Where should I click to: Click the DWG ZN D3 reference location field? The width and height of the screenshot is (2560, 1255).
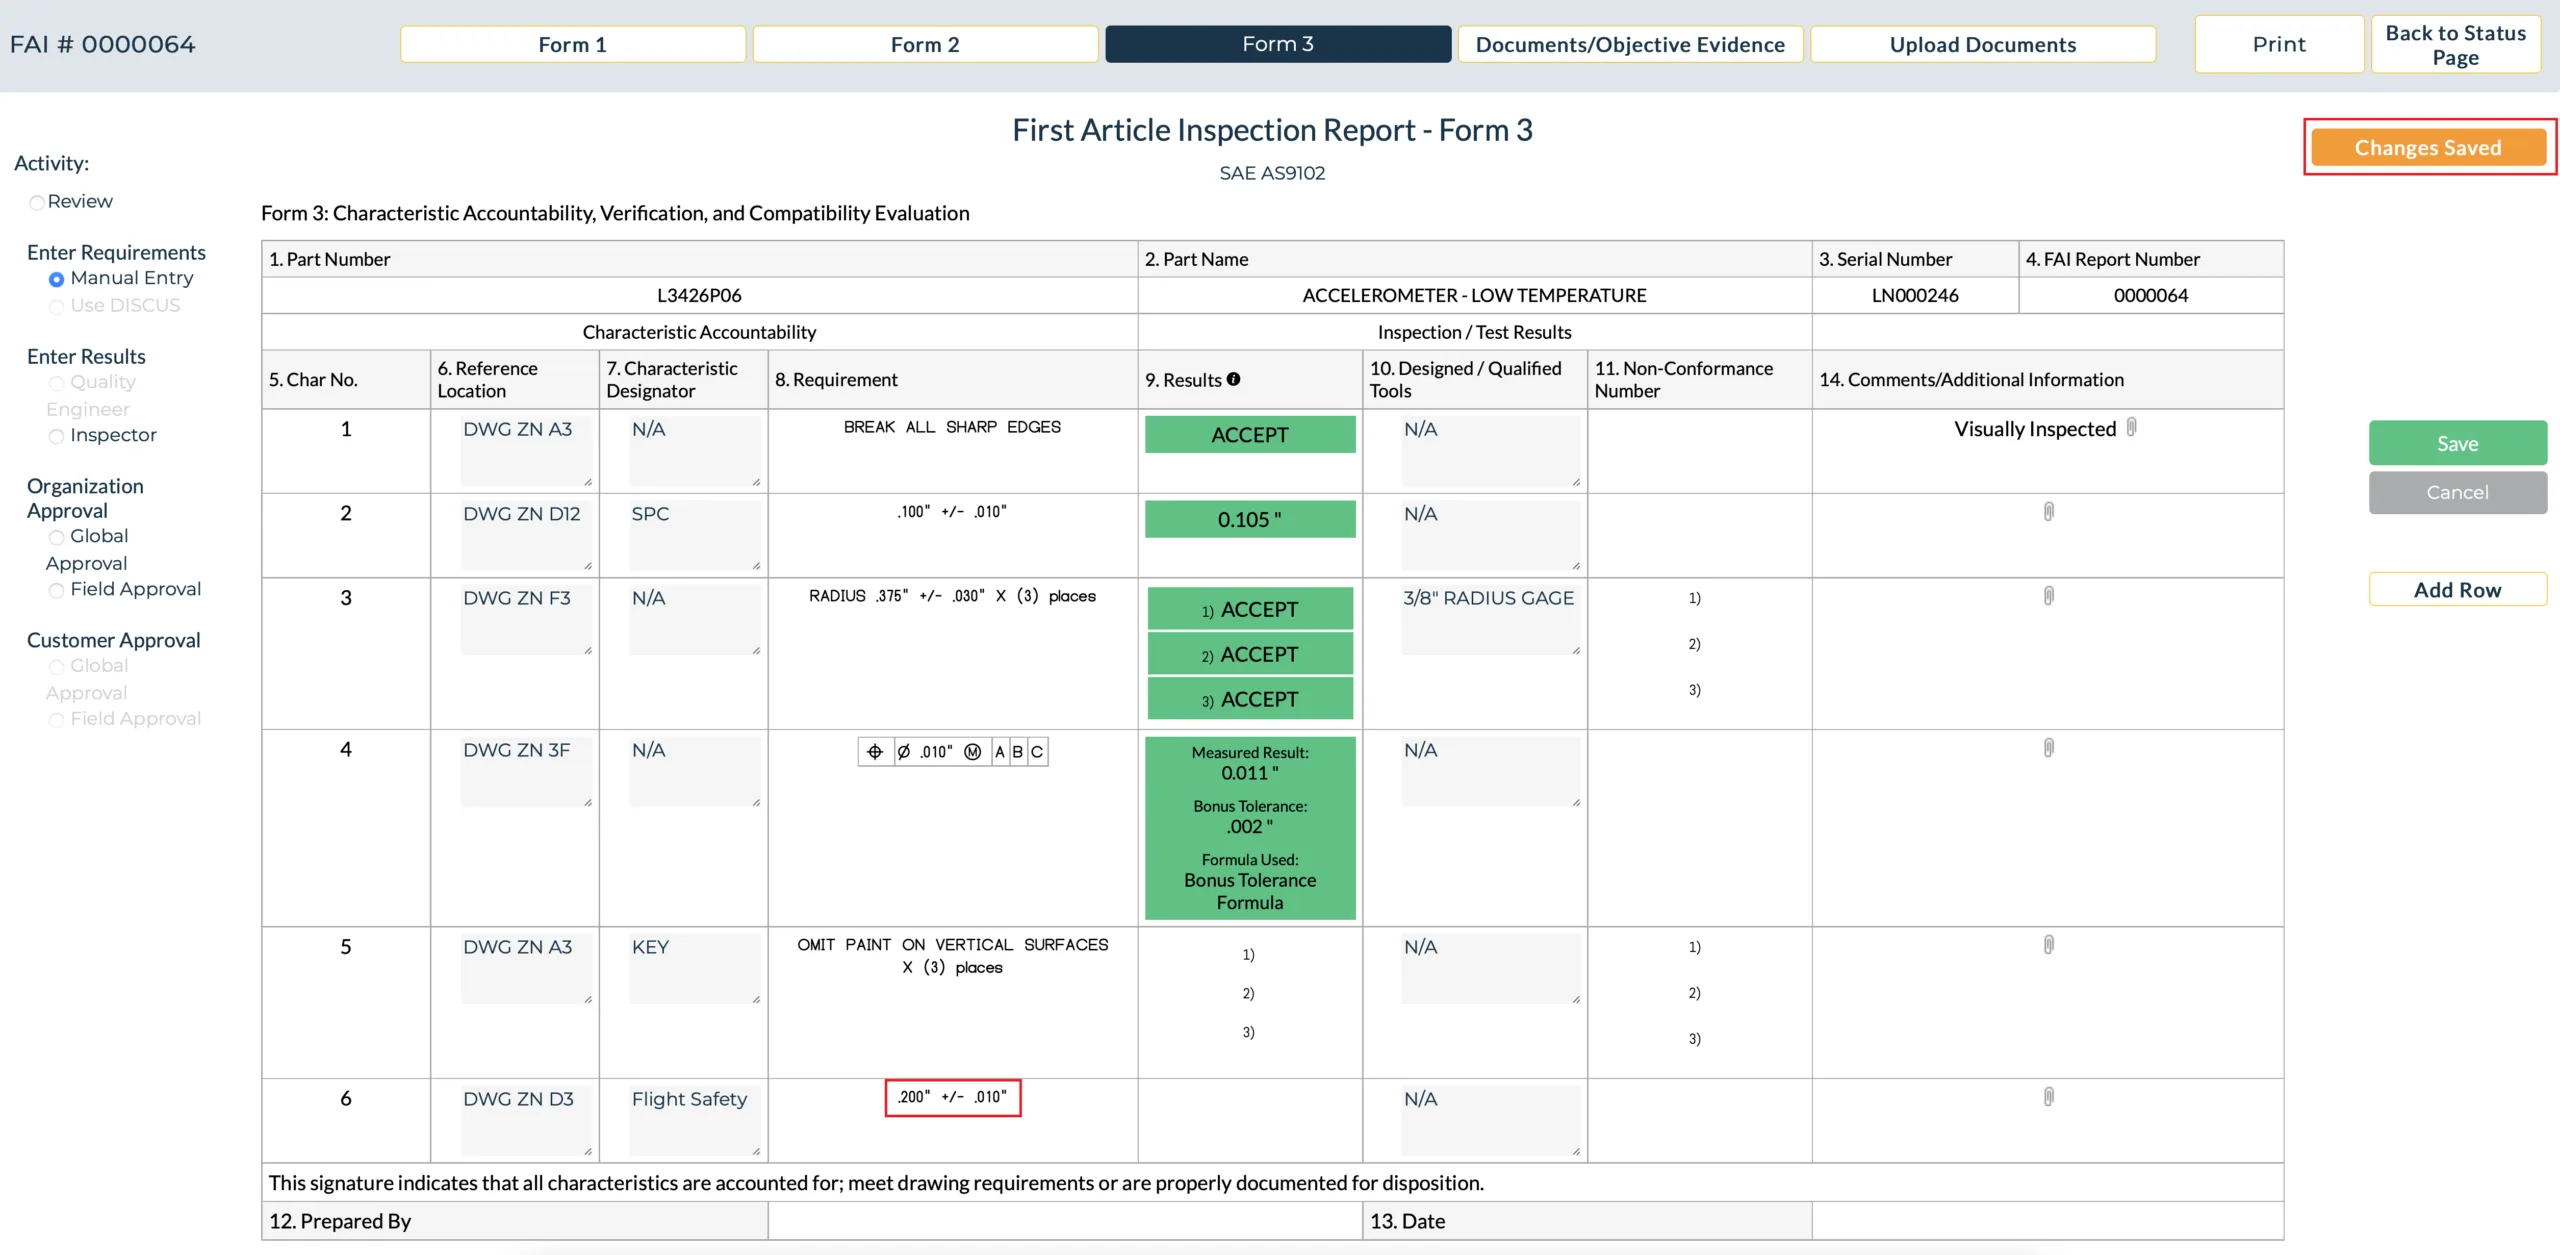526,1120
